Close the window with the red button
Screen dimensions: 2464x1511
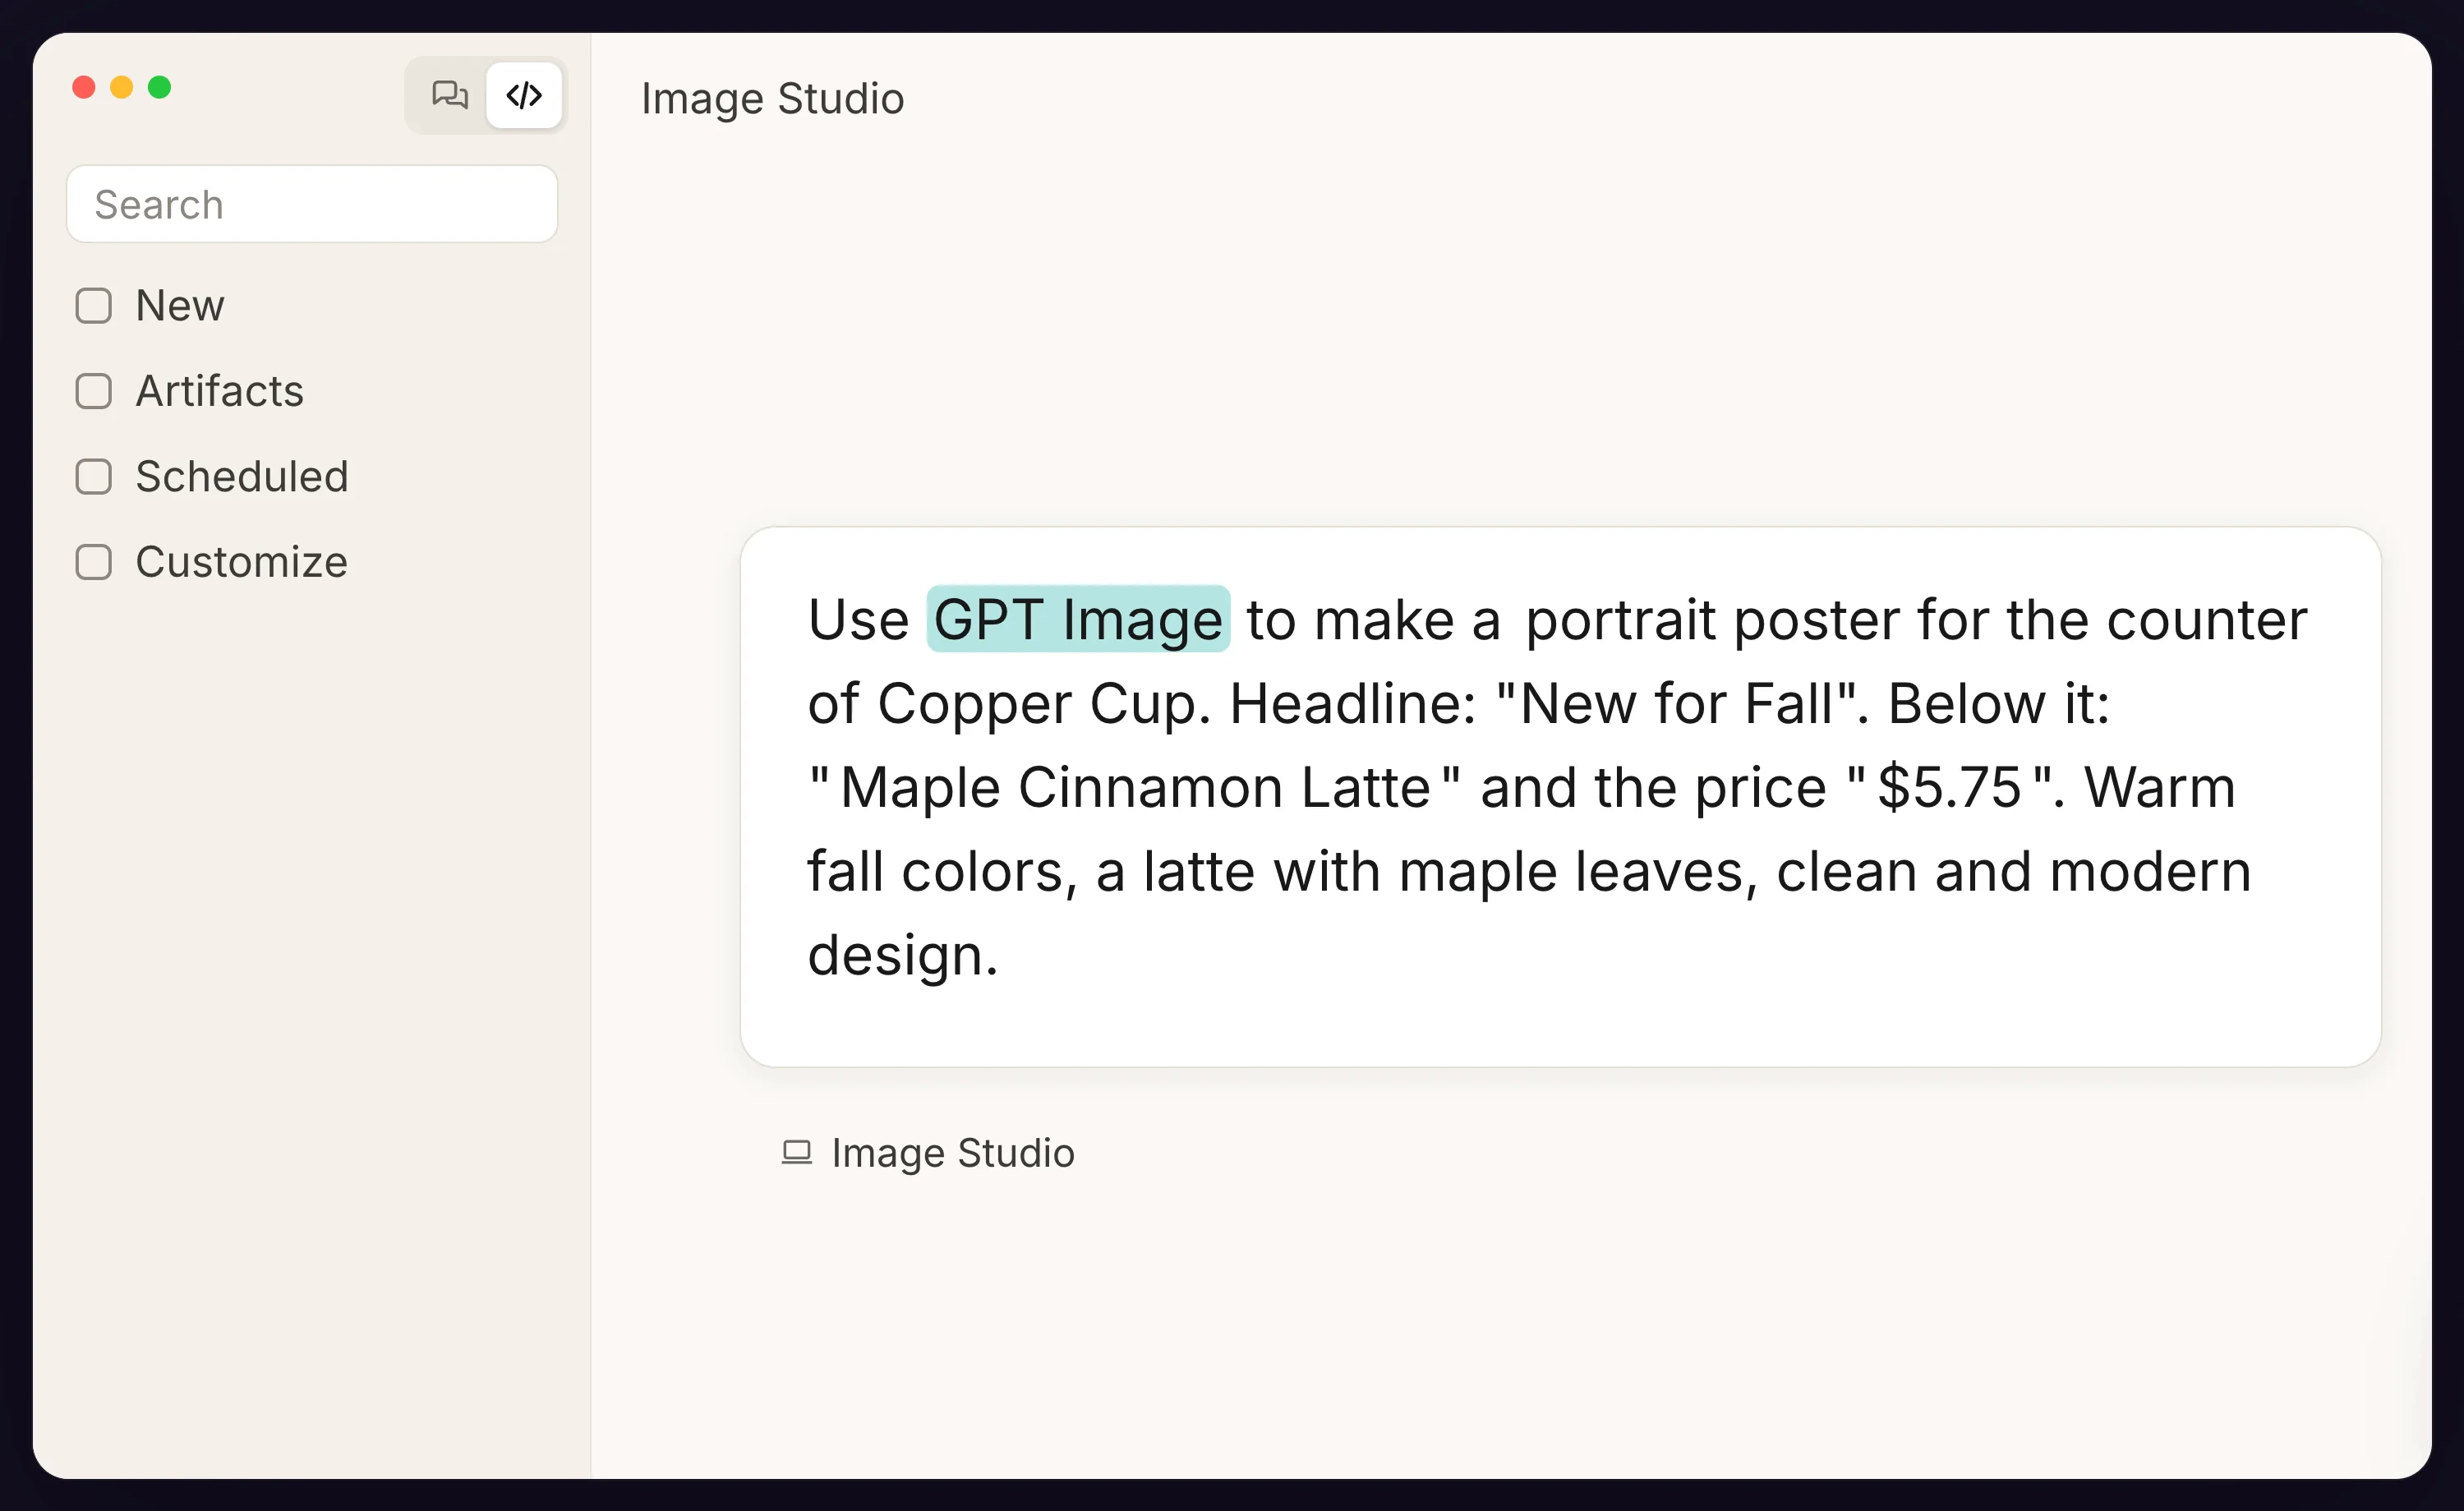pos(84,87)
